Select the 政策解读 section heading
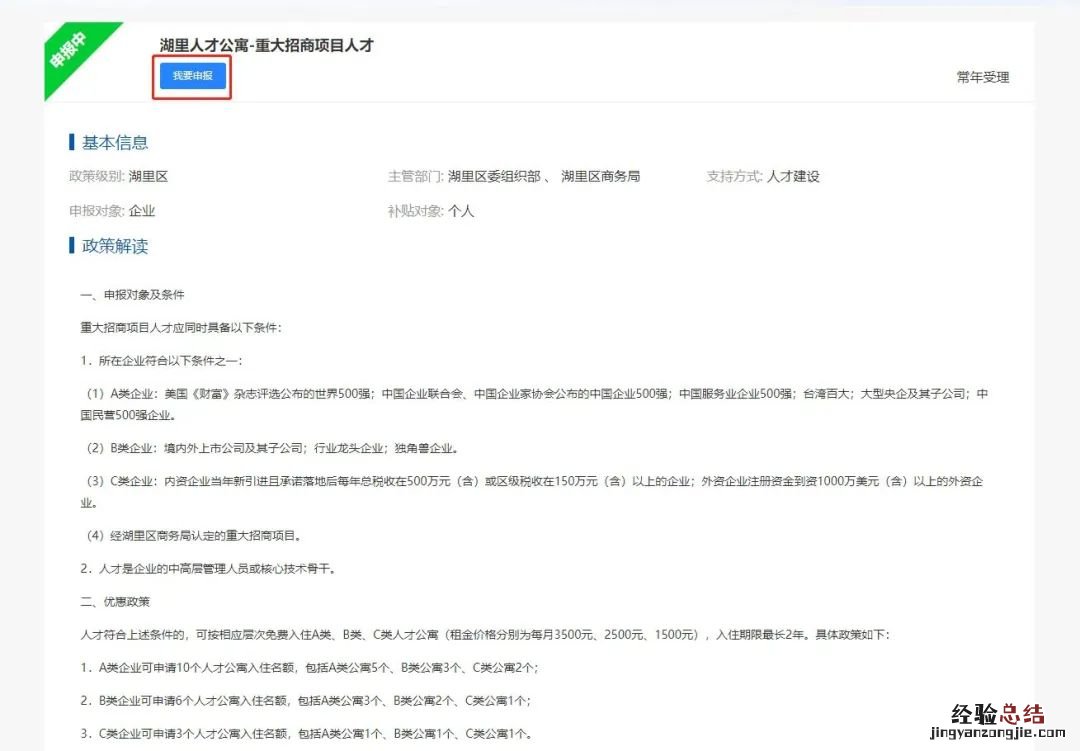The height and width of the screenshot is (751, 1080). [114, 246]
